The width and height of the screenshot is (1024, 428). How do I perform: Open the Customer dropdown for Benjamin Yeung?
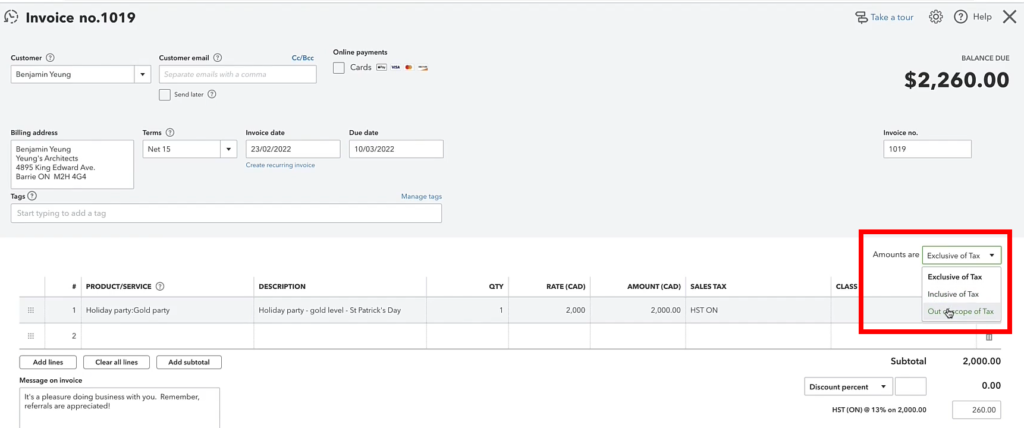click(x=143, y=74)
